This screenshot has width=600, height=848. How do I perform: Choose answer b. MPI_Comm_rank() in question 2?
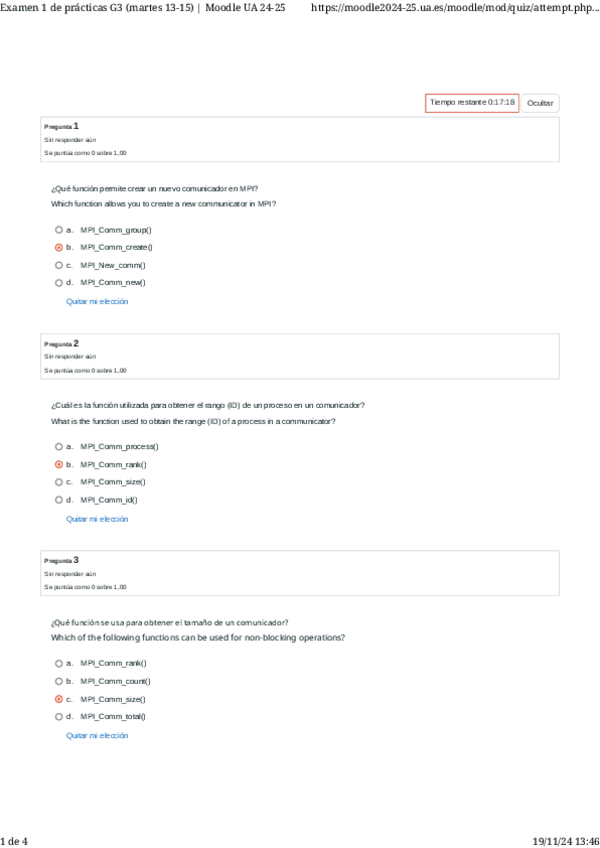(59, 464)
